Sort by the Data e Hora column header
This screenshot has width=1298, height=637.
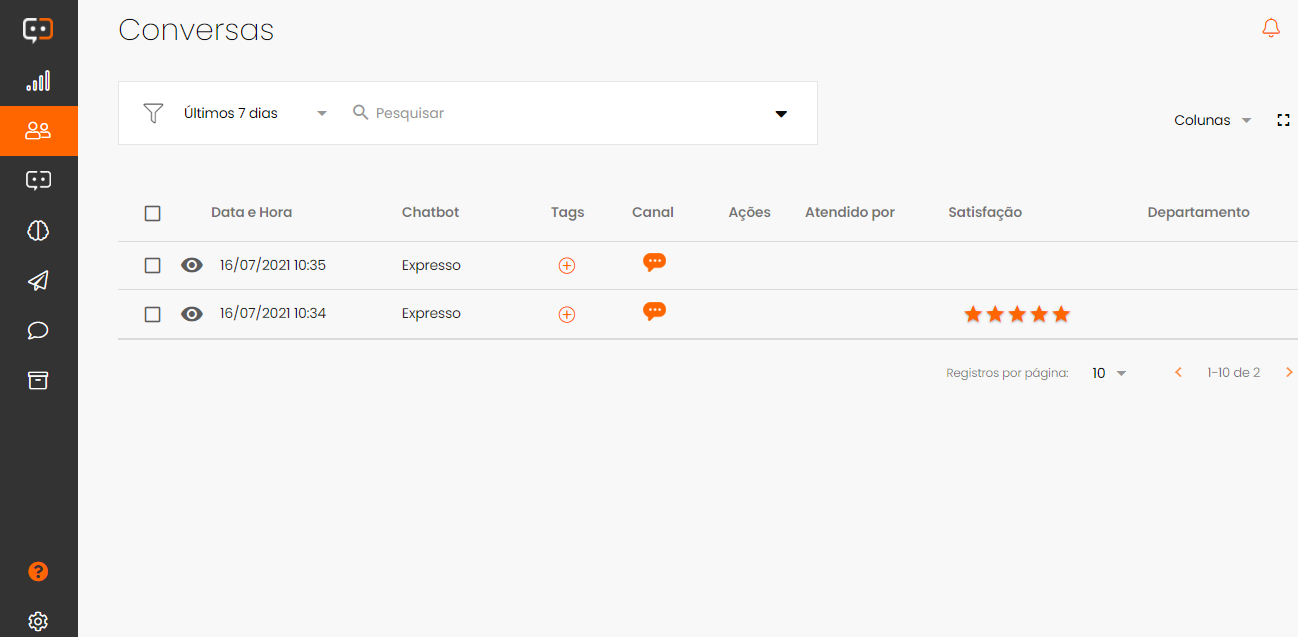pyautogui.click(x=251, y=213)
